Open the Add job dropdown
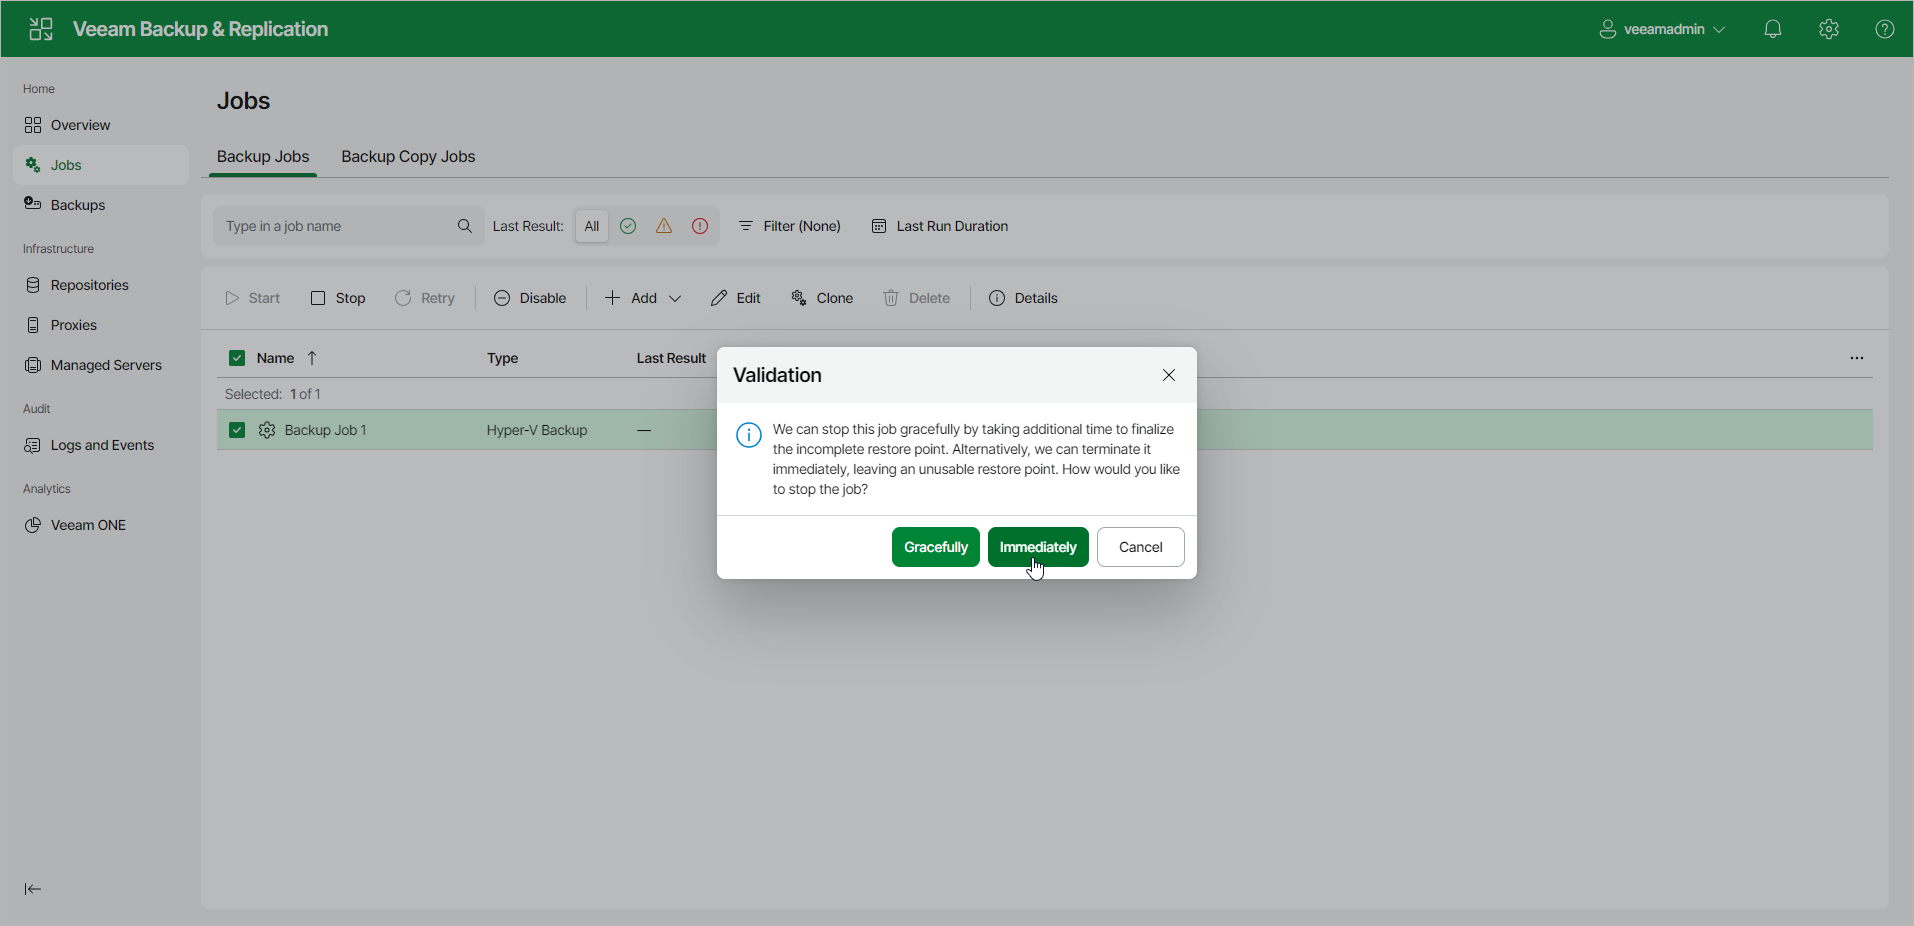1914x926 pixels. tap(643, 298)
